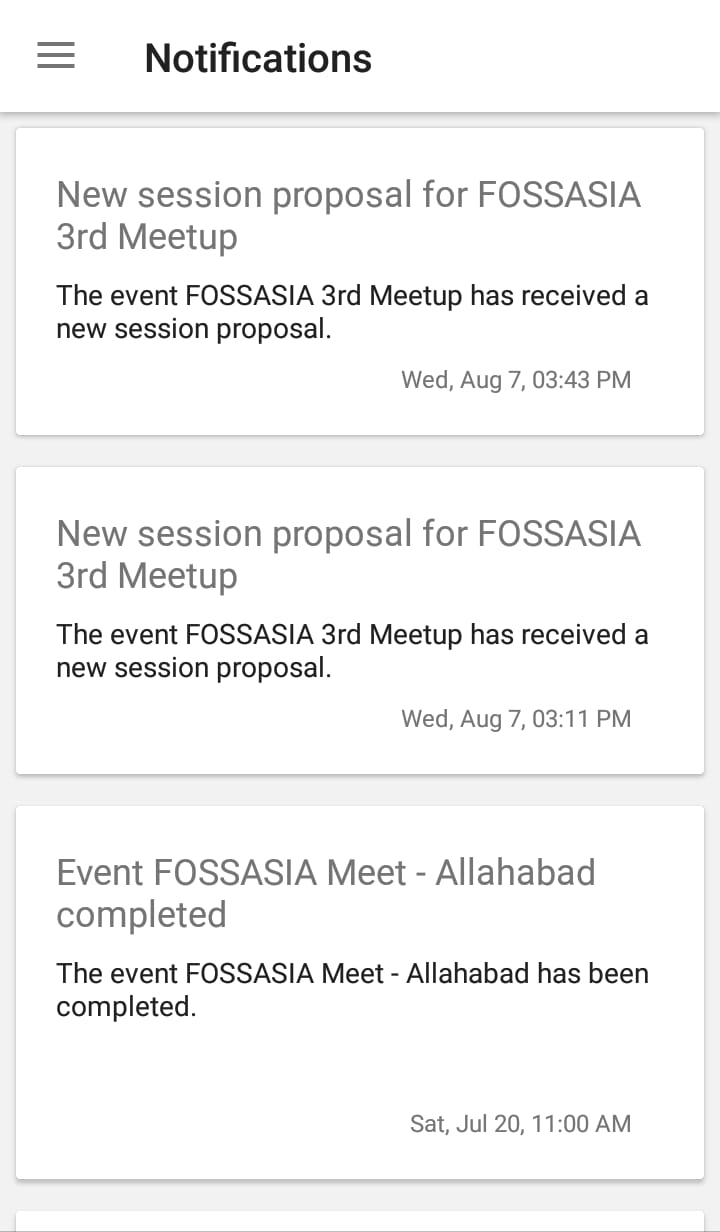Image resolution: width=720 pixels, height=1232 pixels.
Task: Click the Sat, Jul 20, 11:00 AM timestamp
Action: (x=520, y=1124)
